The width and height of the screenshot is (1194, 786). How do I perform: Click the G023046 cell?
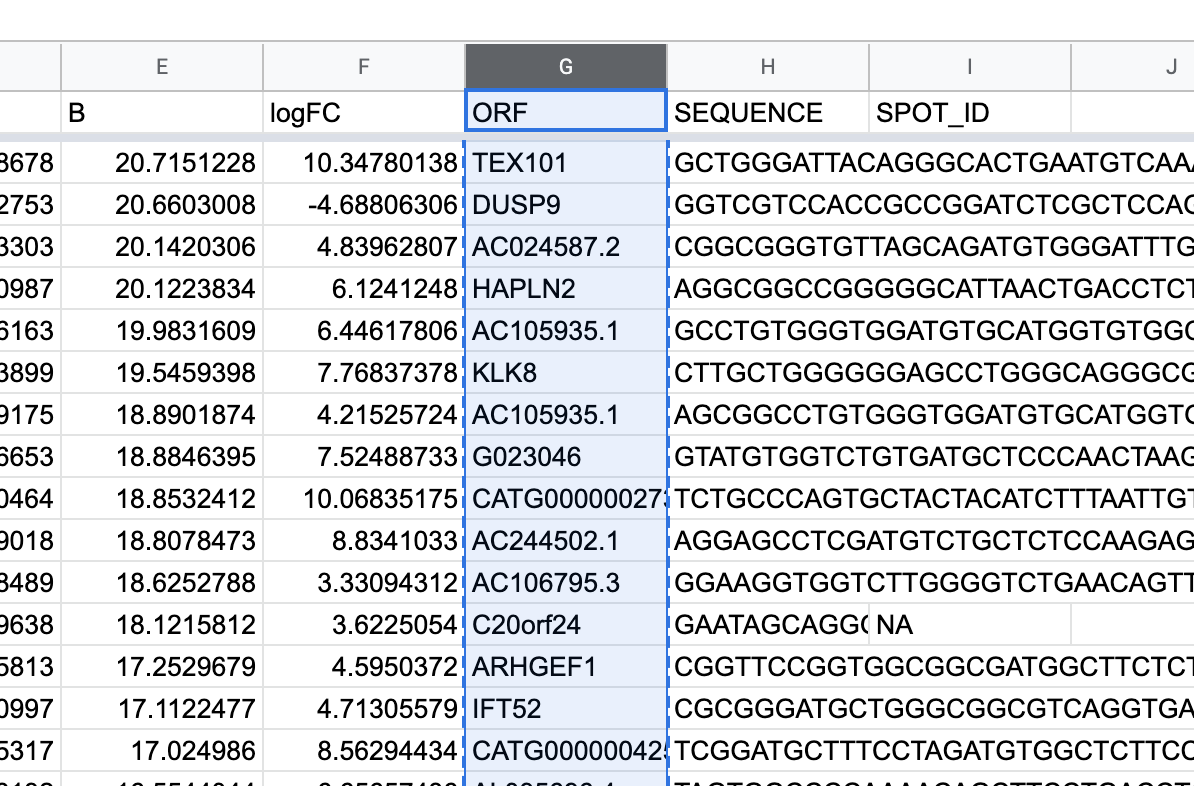tap(566, 456)
